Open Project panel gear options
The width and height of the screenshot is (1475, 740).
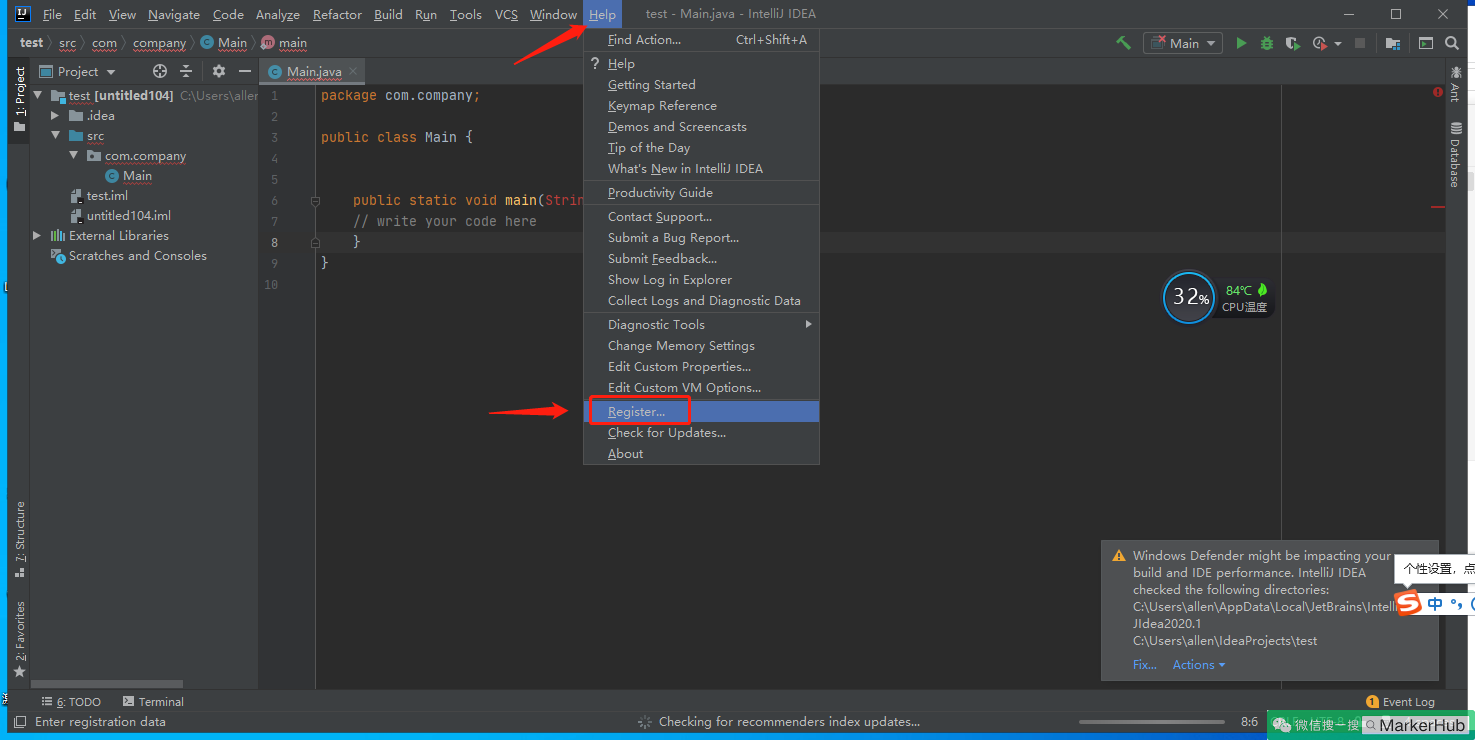[x=219, y=71]
